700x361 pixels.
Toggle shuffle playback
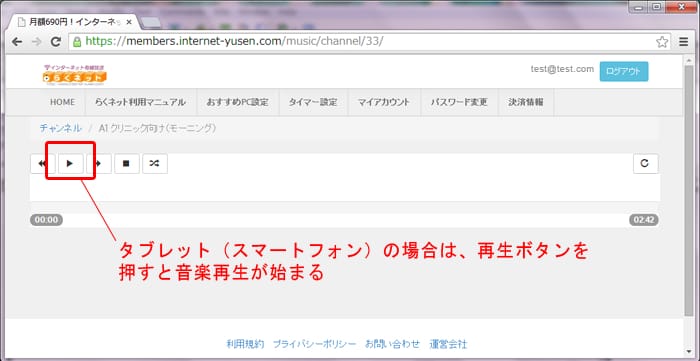(155, 164)
